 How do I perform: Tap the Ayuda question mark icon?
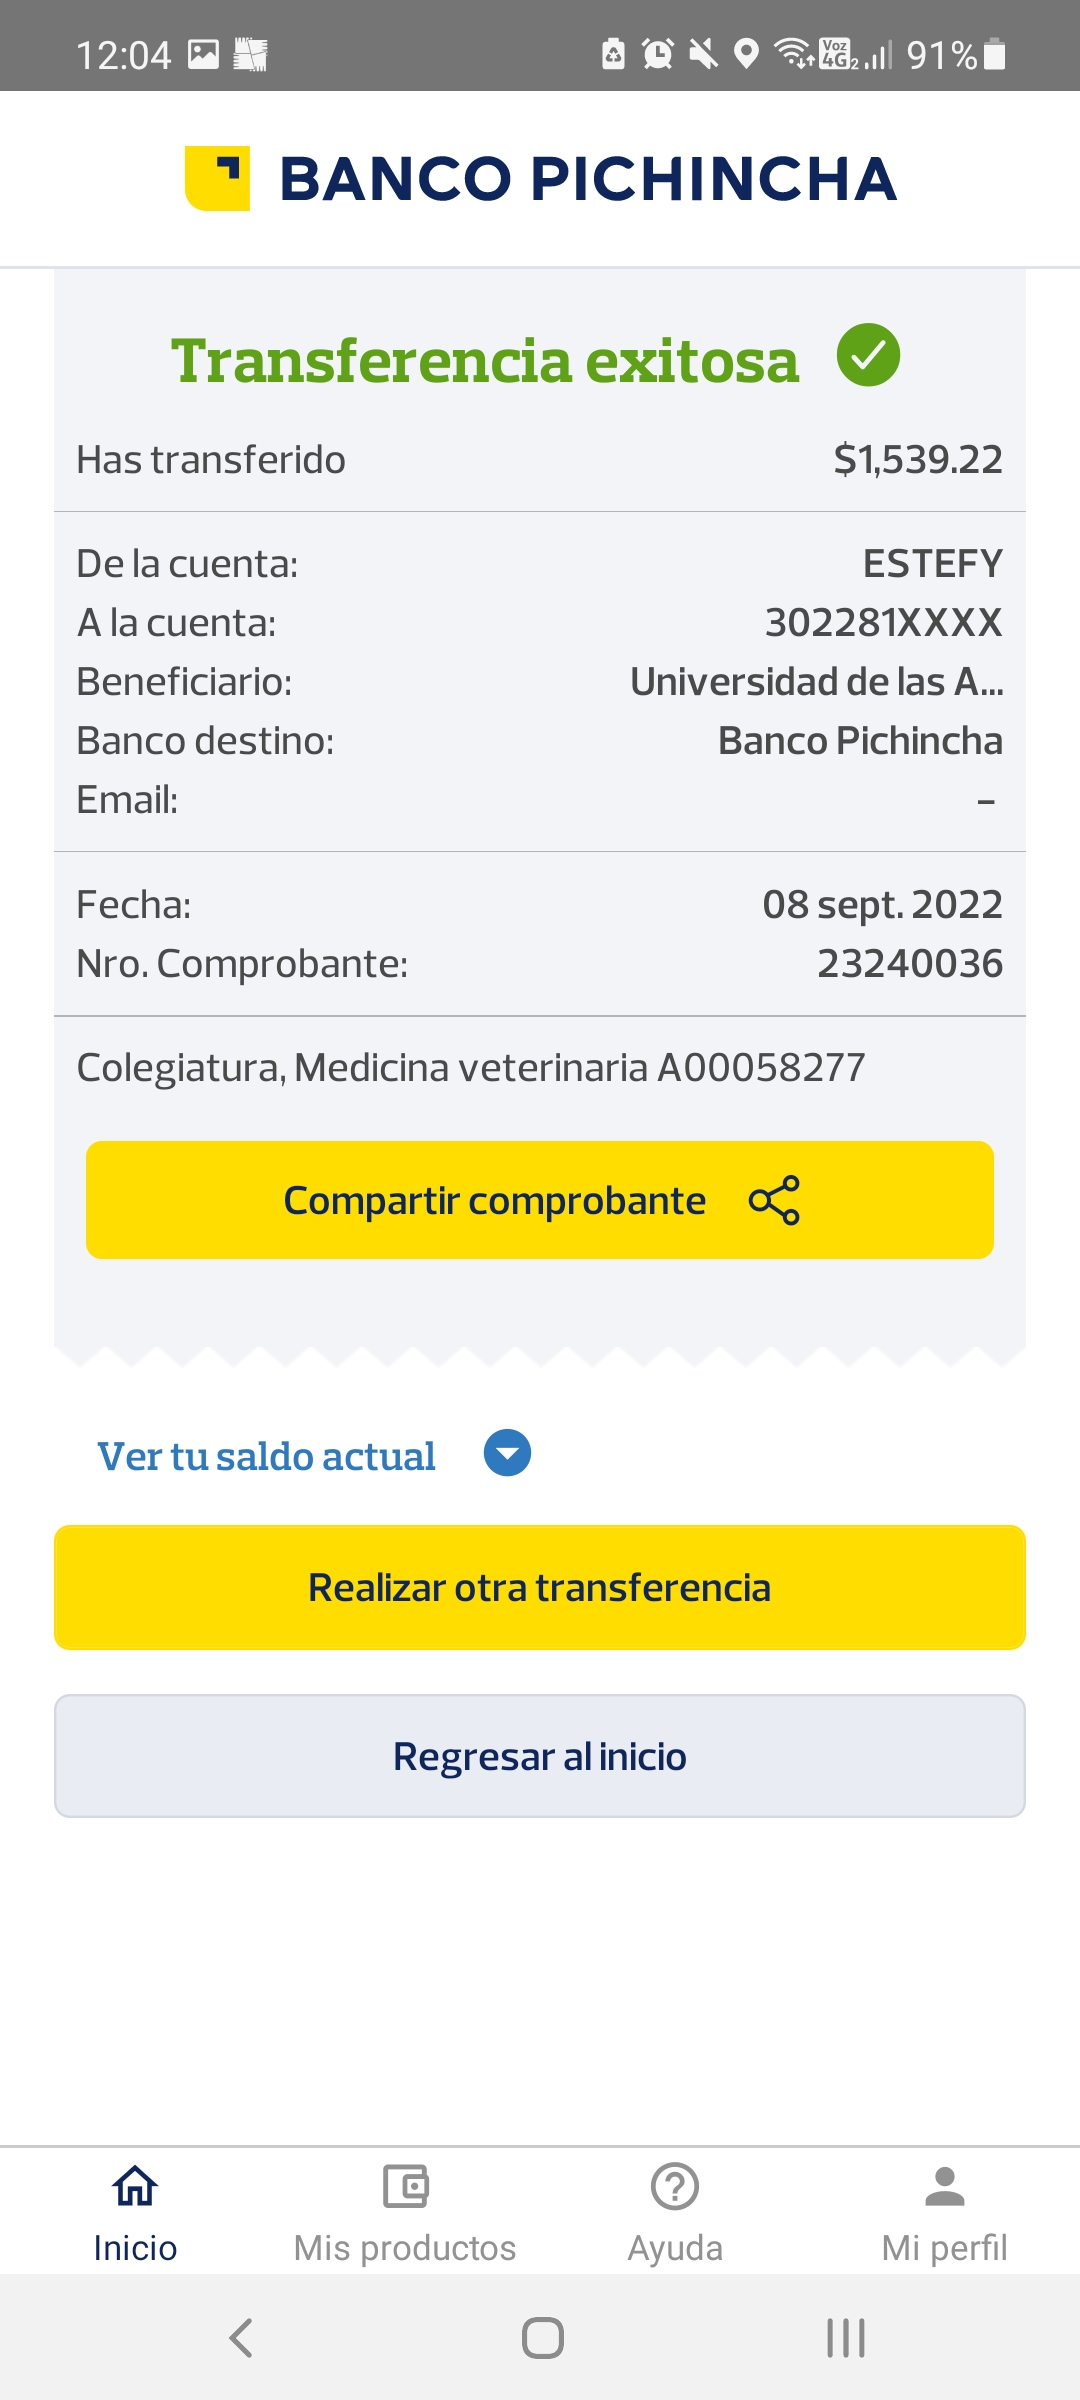[x=675, y=2186]
